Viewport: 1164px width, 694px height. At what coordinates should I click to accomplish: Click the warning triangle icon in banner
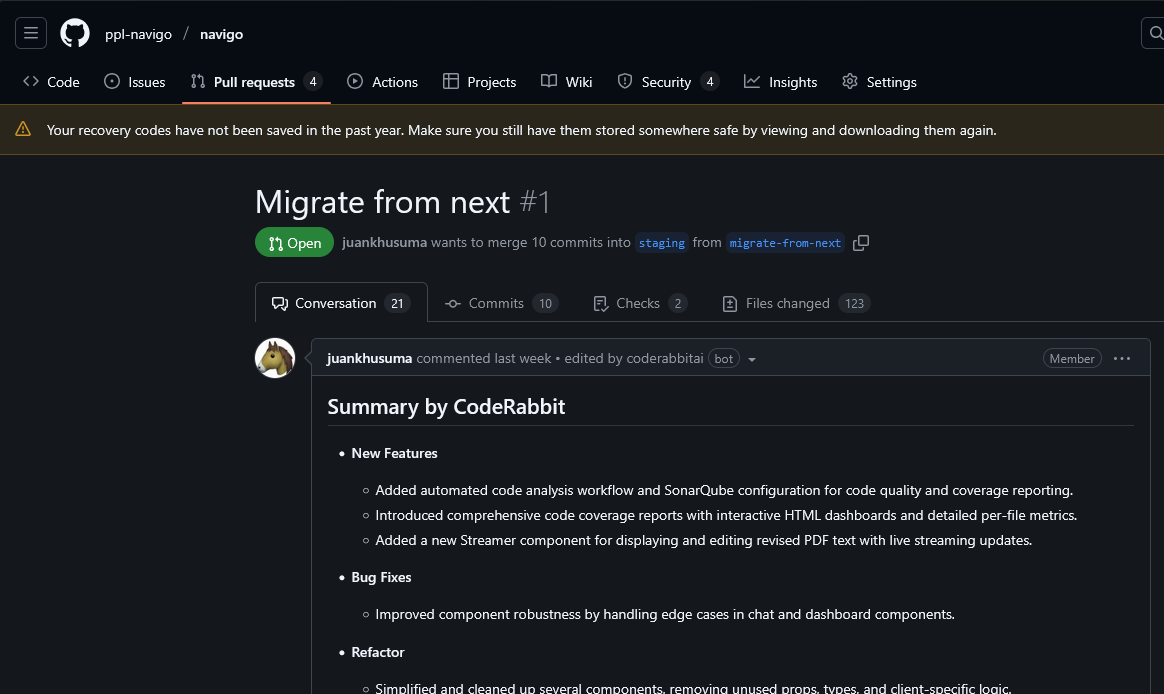pos(23,129)
